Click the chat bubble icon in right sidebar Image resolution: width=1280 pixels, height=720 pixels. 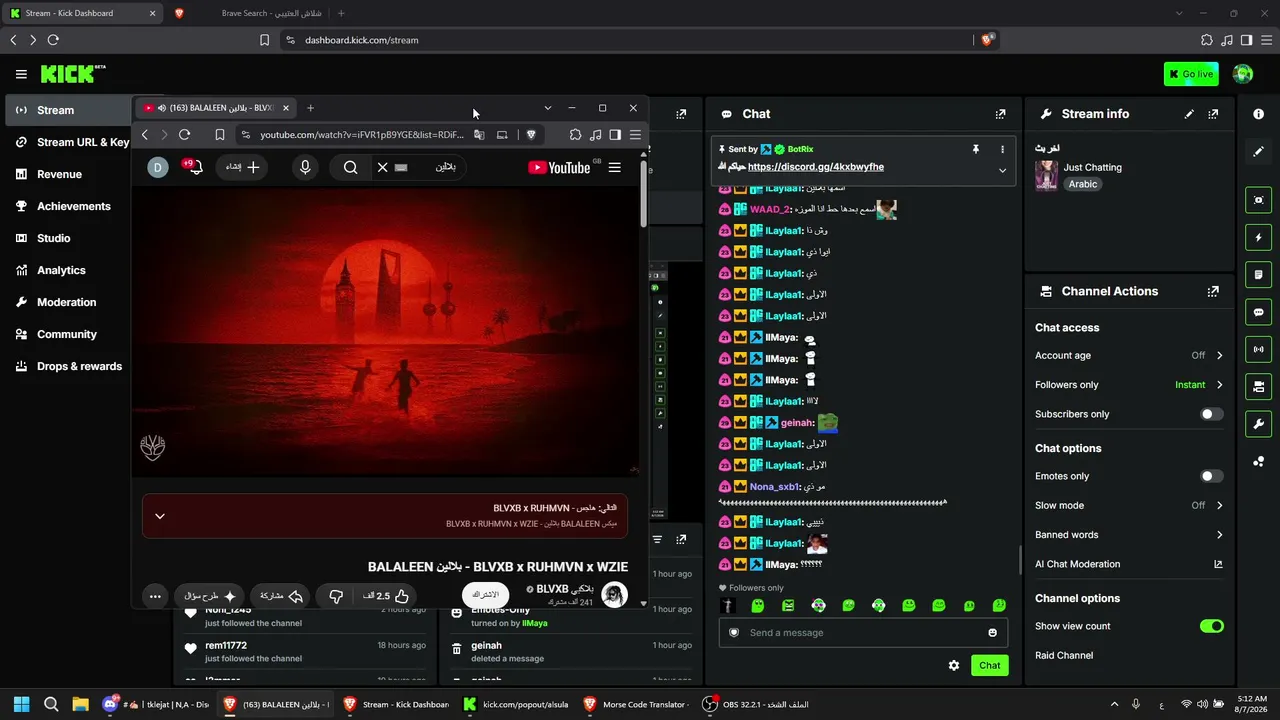pos(1258,312)
